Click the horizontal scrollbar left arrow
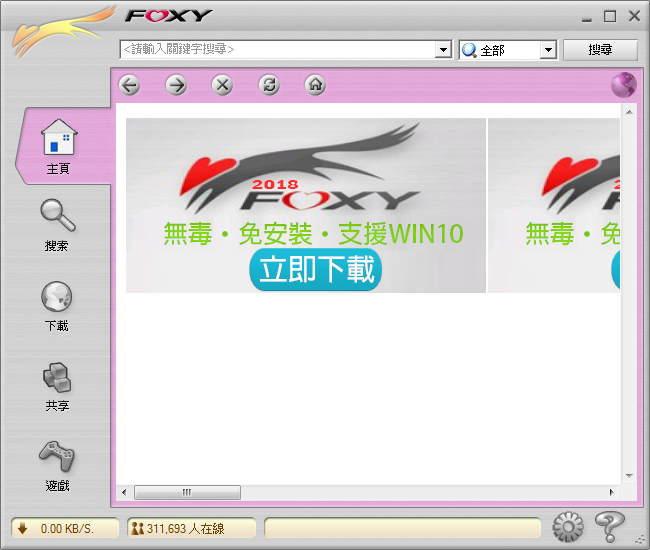This screenshot has height=550, width=650. [x=124, y=492]
